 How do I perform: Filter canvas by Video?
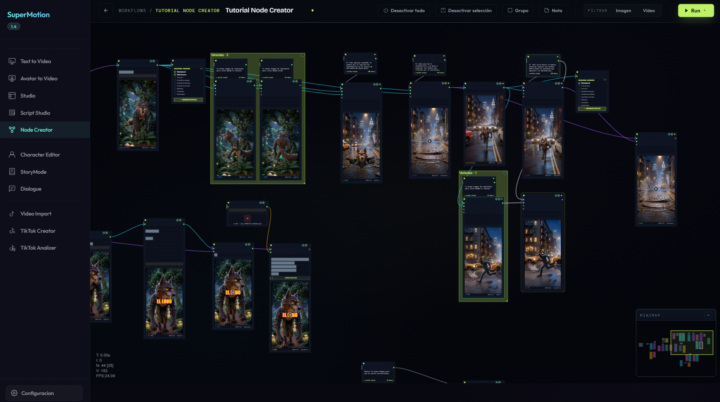[x=649, y=11]
